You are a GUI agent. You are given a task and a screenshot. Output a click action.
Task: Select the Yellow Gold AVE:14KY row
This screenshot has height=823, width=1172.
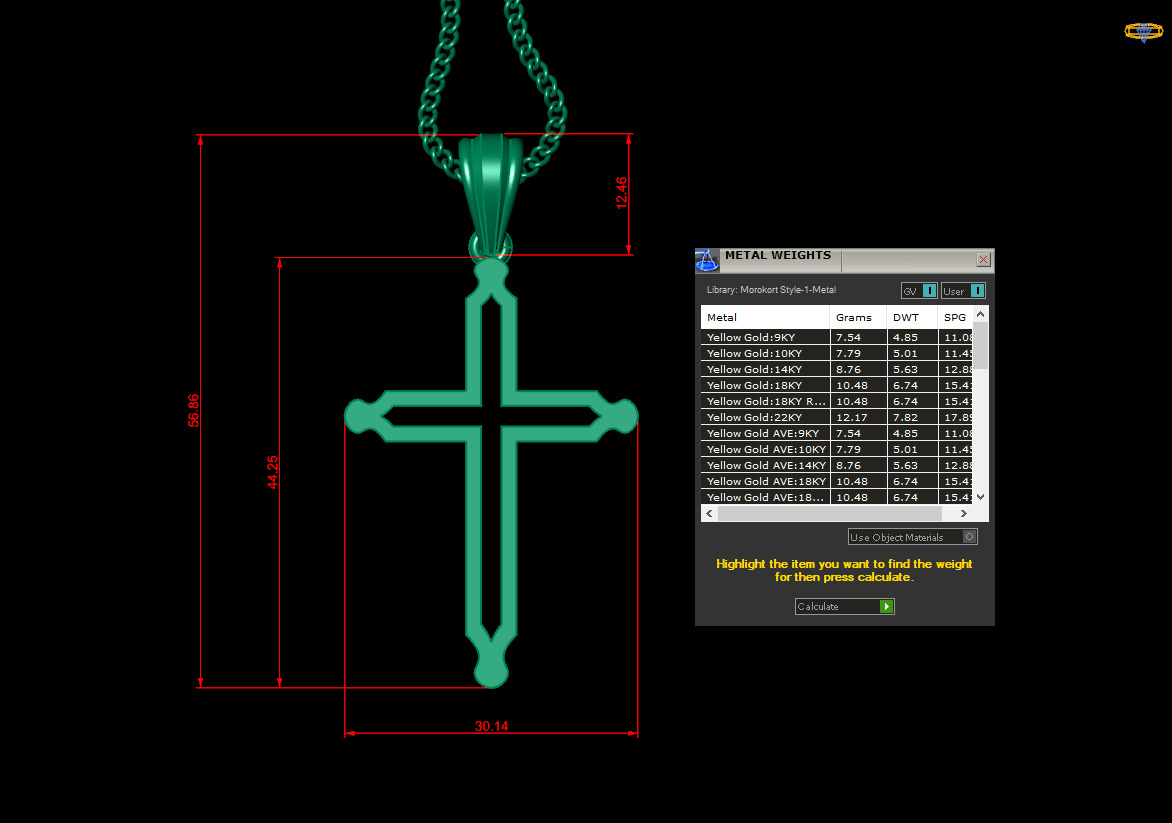tap(836, 465)
